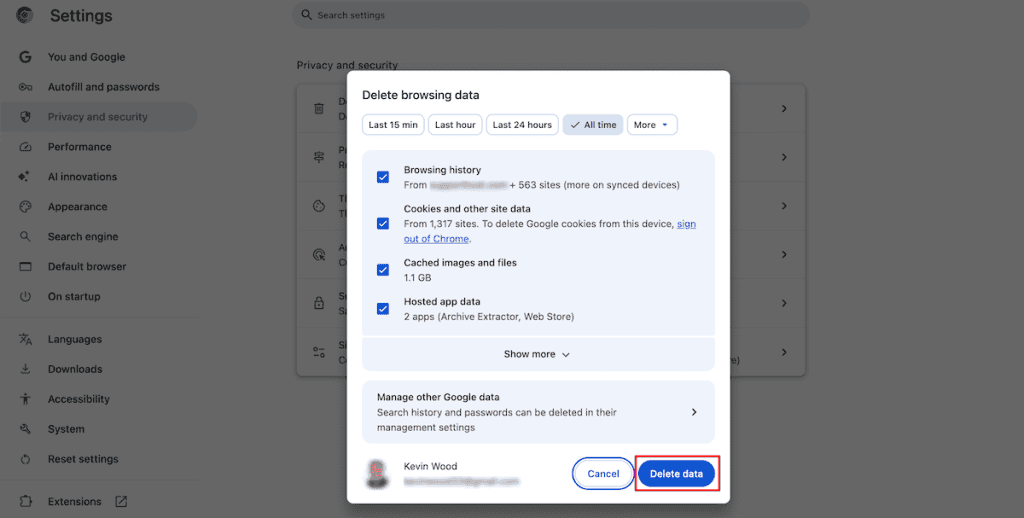Screen dimensions: 1024x518
Task: Click the external link icon beside Extensions
Action: point(121,502)
